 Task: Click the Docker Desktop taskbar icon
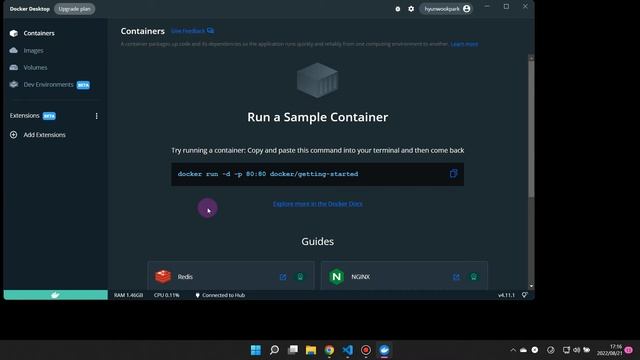(x=384, y=350)
